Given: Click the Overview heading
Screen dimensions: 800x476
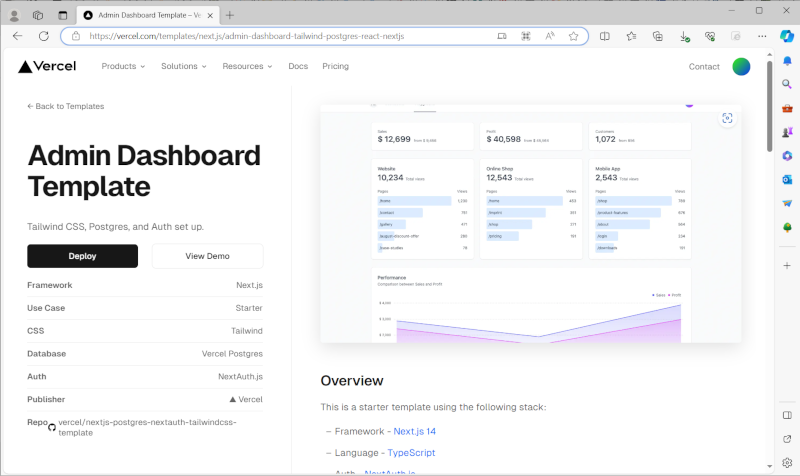Looking at the screenshot, I should pos(352,381).
